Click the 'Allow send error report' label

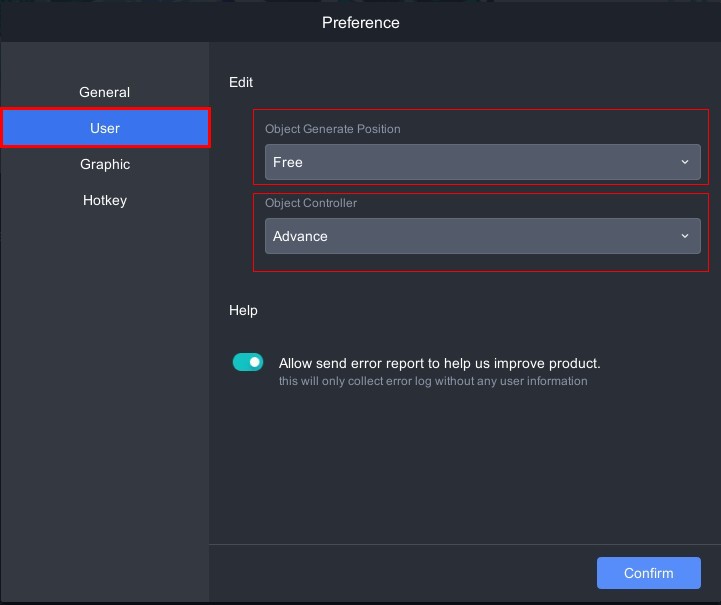pyautogui.click(x=439, y=363)
